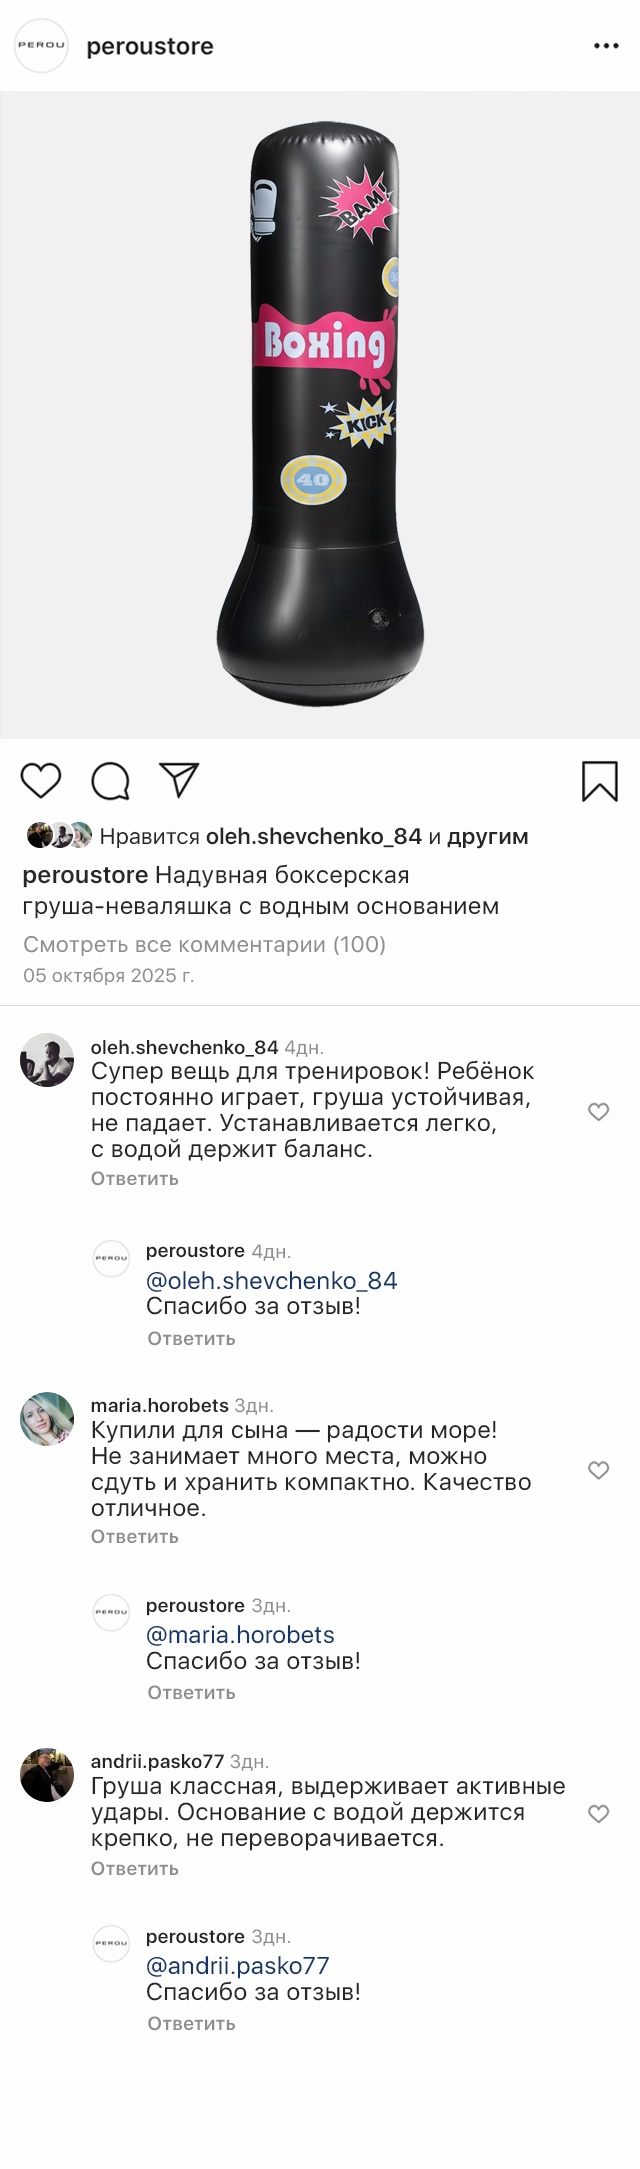Save post using the bookmark icon
The height and width of the screenshot is (2169, 640).
coord(599,781)
